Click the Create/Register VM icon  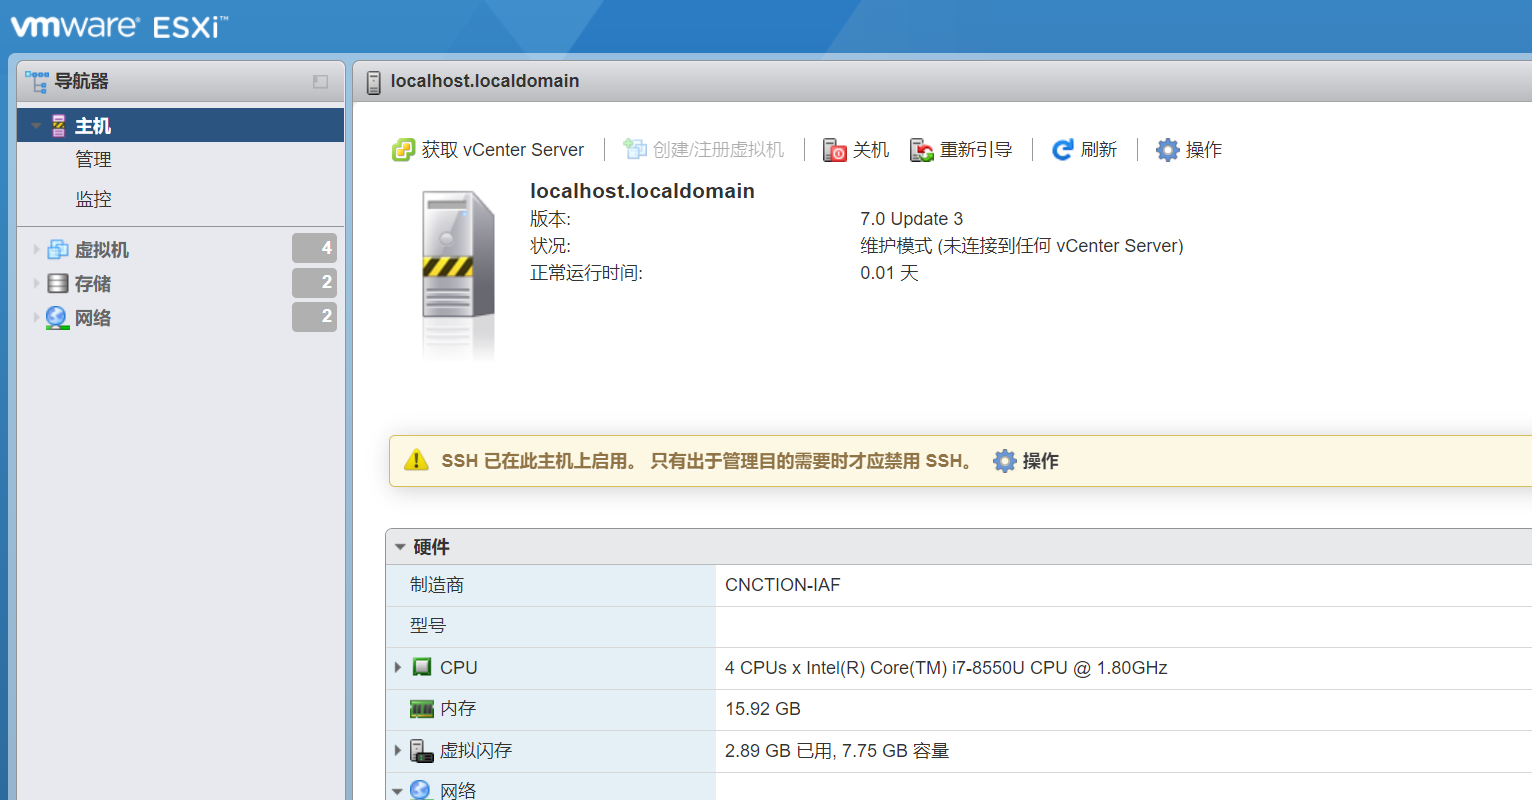[x=634, y=149]
